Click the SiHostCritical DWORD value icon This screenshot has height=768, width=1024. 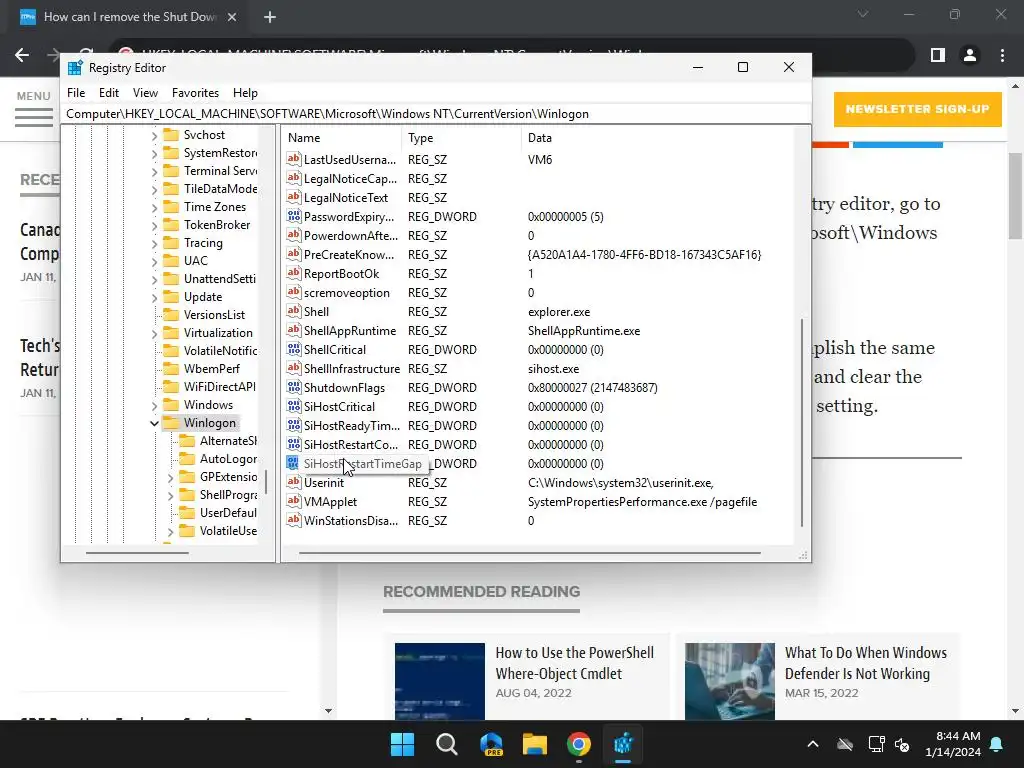pos(294,406)
